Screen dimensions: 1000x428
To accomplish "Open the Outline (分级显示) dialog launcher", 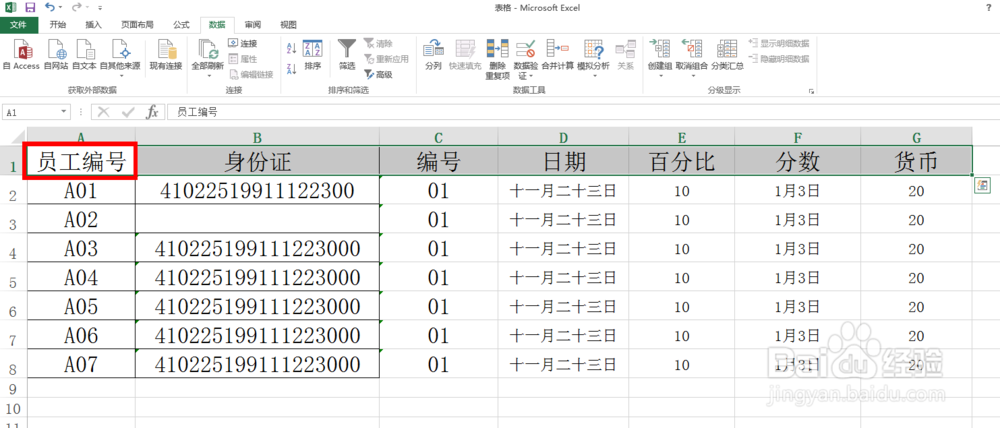I will tap(811, 91).
